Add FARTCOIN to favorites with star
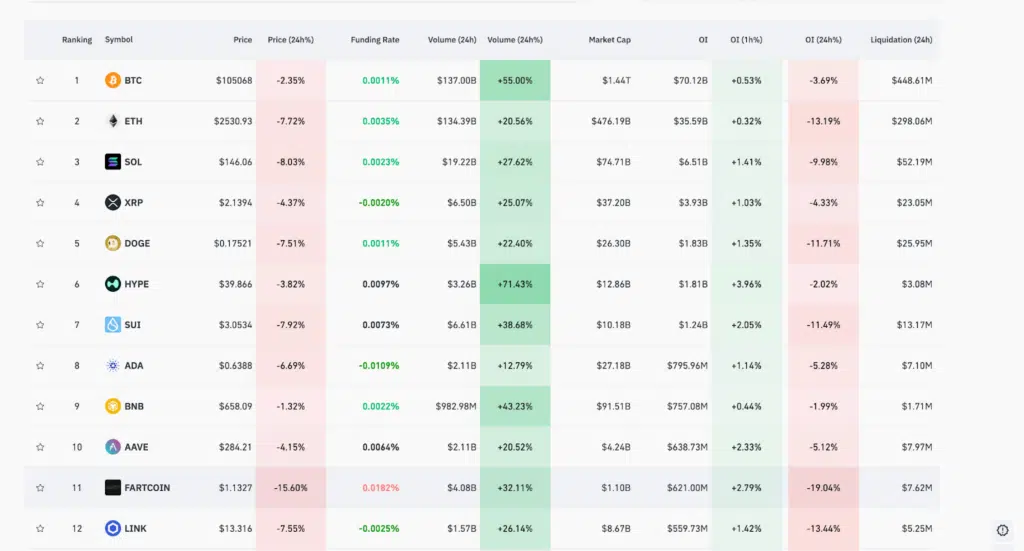 click(40, 488)
